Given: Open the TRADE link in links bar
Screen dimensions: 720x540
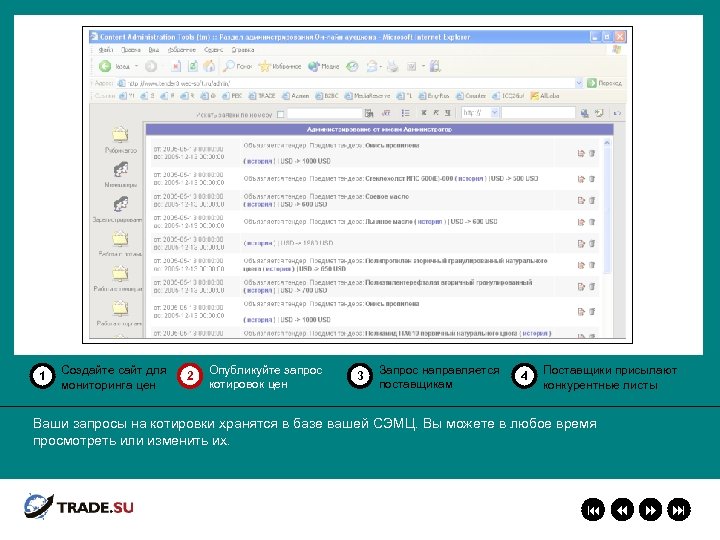Looking at the screenshot, I should [262, 96].
